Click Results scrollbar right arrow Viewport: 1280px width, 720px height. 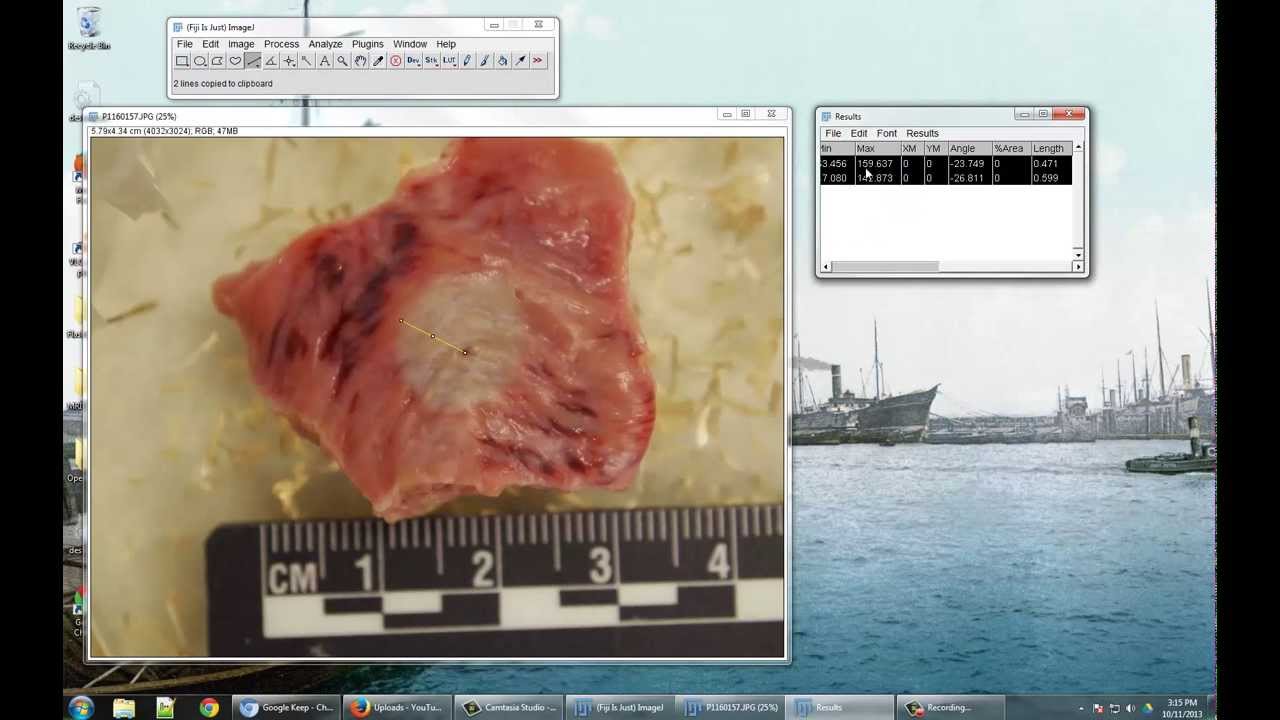point(1078,266)
